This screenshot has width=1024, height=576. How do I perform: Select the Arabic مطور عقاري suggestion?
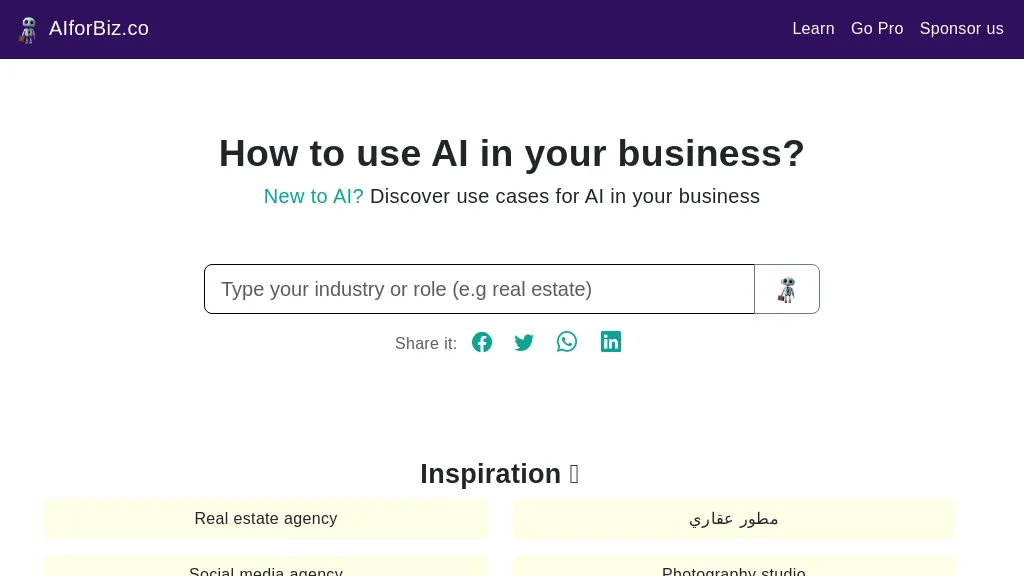[734, 519]
